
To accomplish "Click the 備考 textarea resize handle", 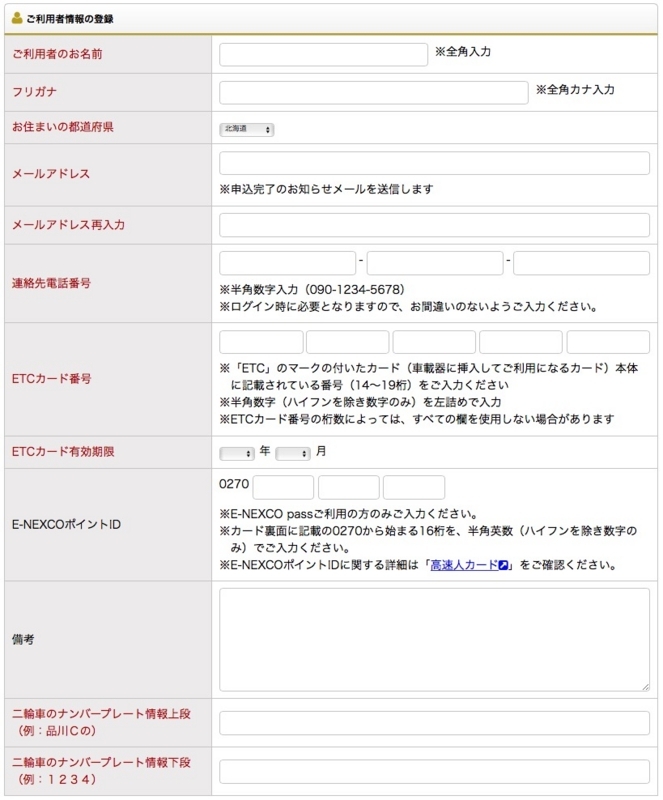I will [646, 687].
